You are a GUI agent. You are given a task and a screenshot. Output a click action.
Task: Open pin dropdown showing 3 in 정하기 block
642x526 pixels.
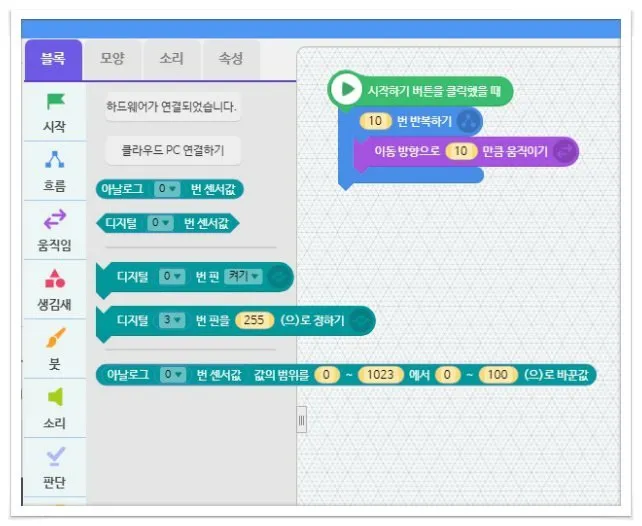pyautogui.click(x=172, y=320)
